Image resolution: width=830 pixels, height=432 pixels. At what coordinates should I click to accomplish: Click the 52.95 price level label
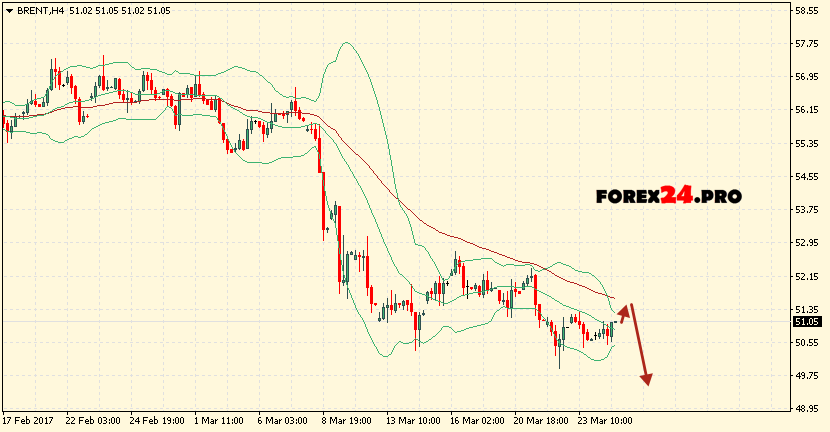click(x=807, y=242)
